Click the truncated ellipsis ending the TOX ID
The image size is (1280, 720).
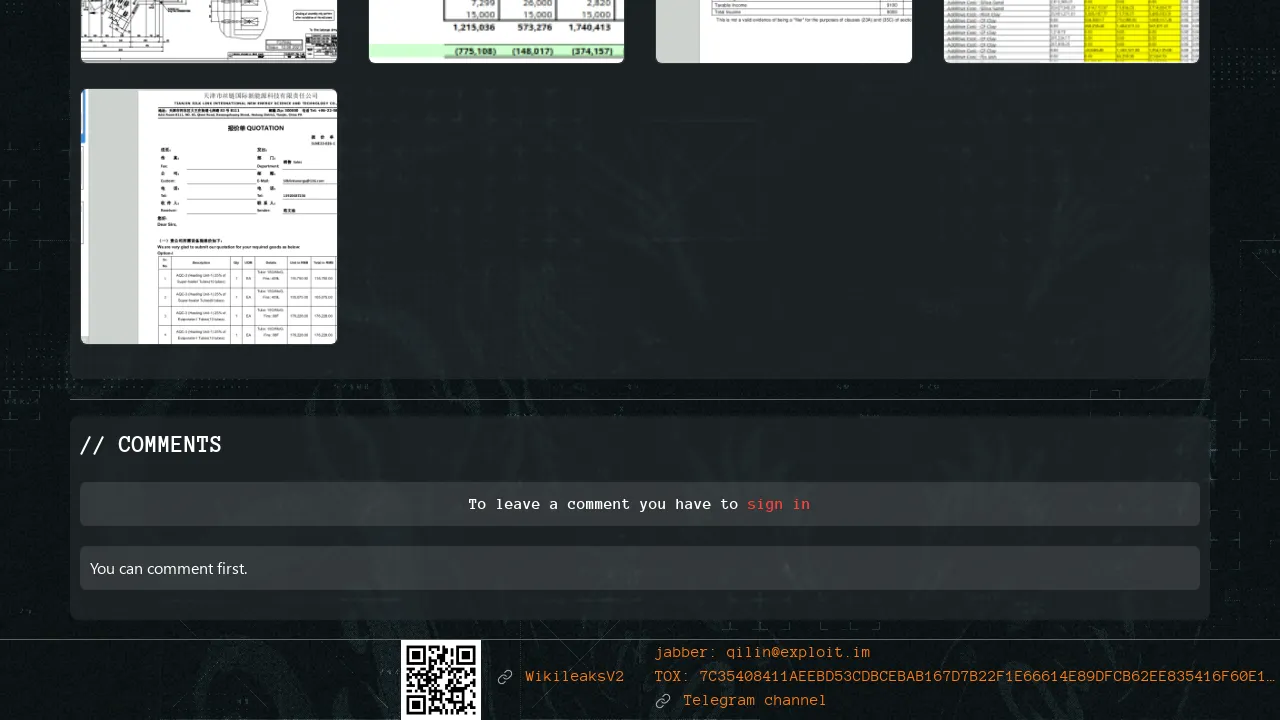coord(1268,677)
